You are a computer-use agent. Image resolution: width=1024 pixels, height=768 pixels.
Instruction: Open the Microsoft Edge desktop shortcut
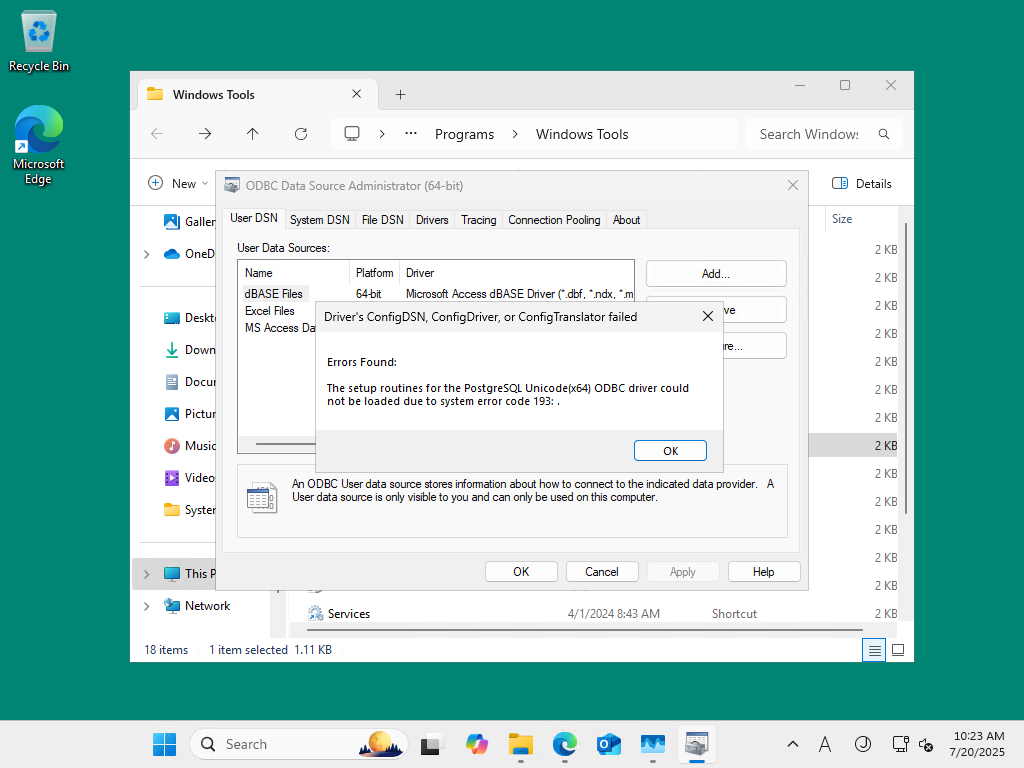pyautogui.click(x=39, y=145)
